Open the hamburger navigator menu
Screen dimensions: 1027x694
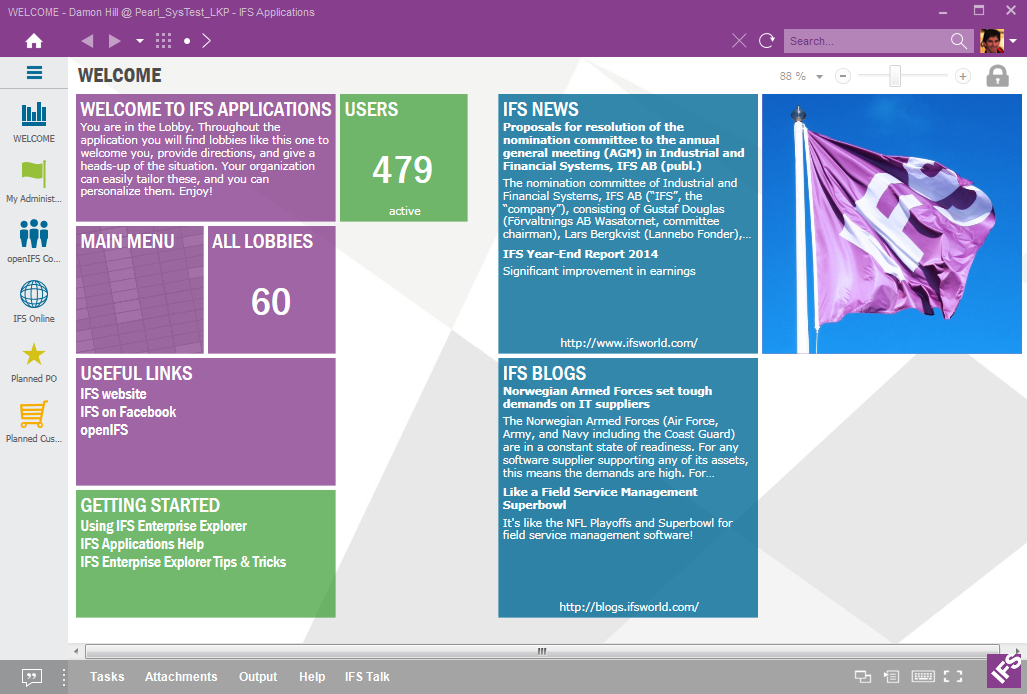34,73
